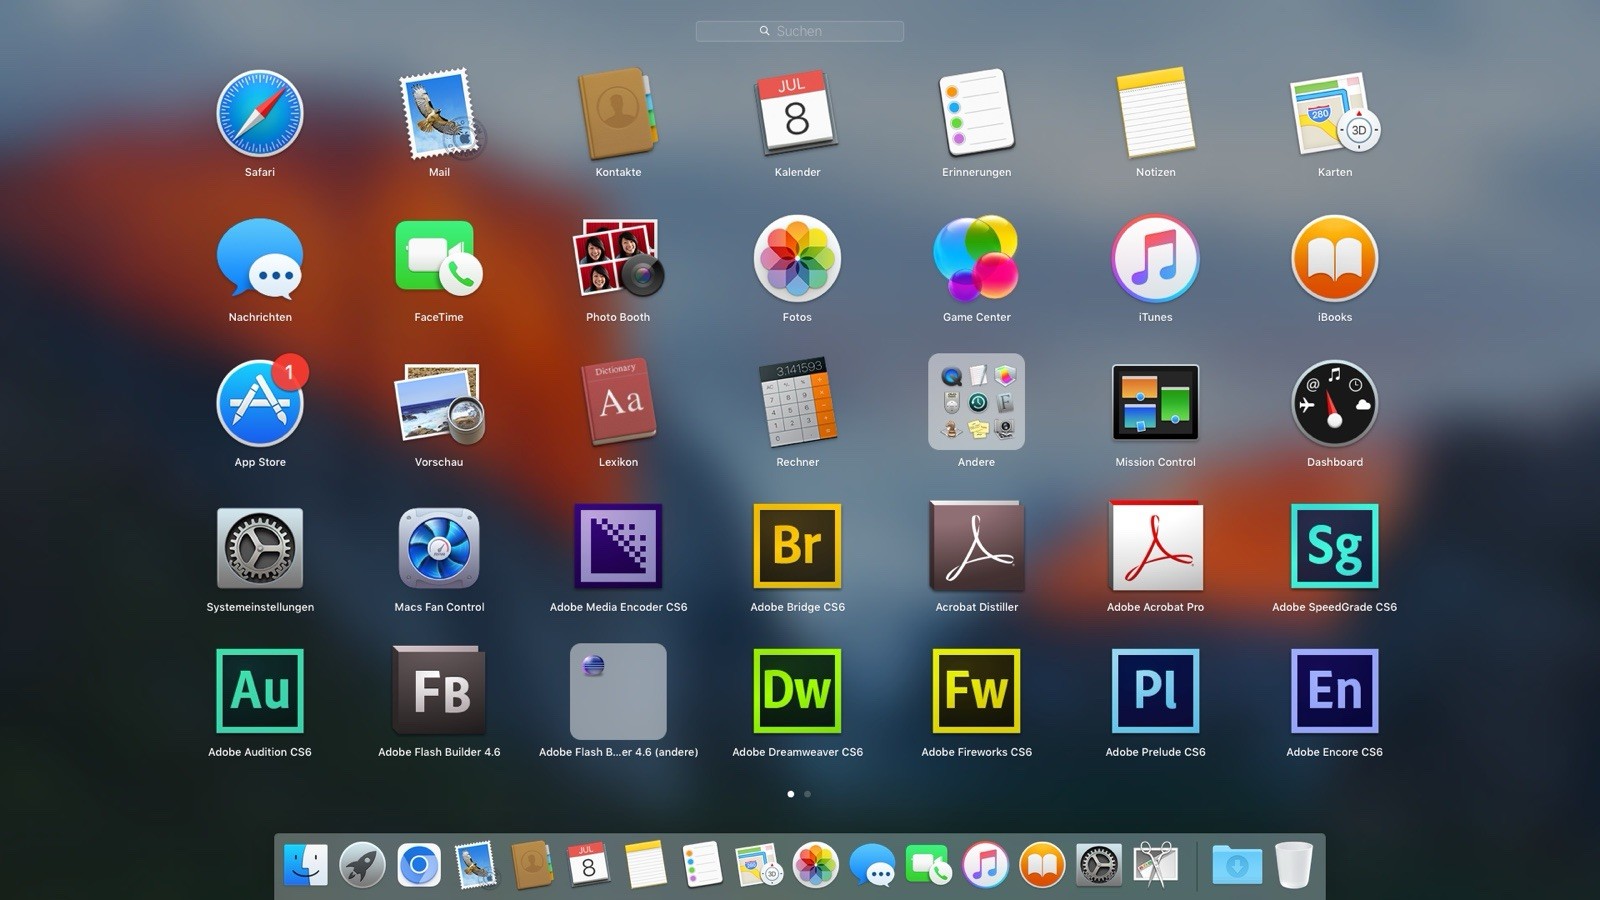Open Maps in the Dock
This screenshot has width=1600, height=900.
(758, 865)
